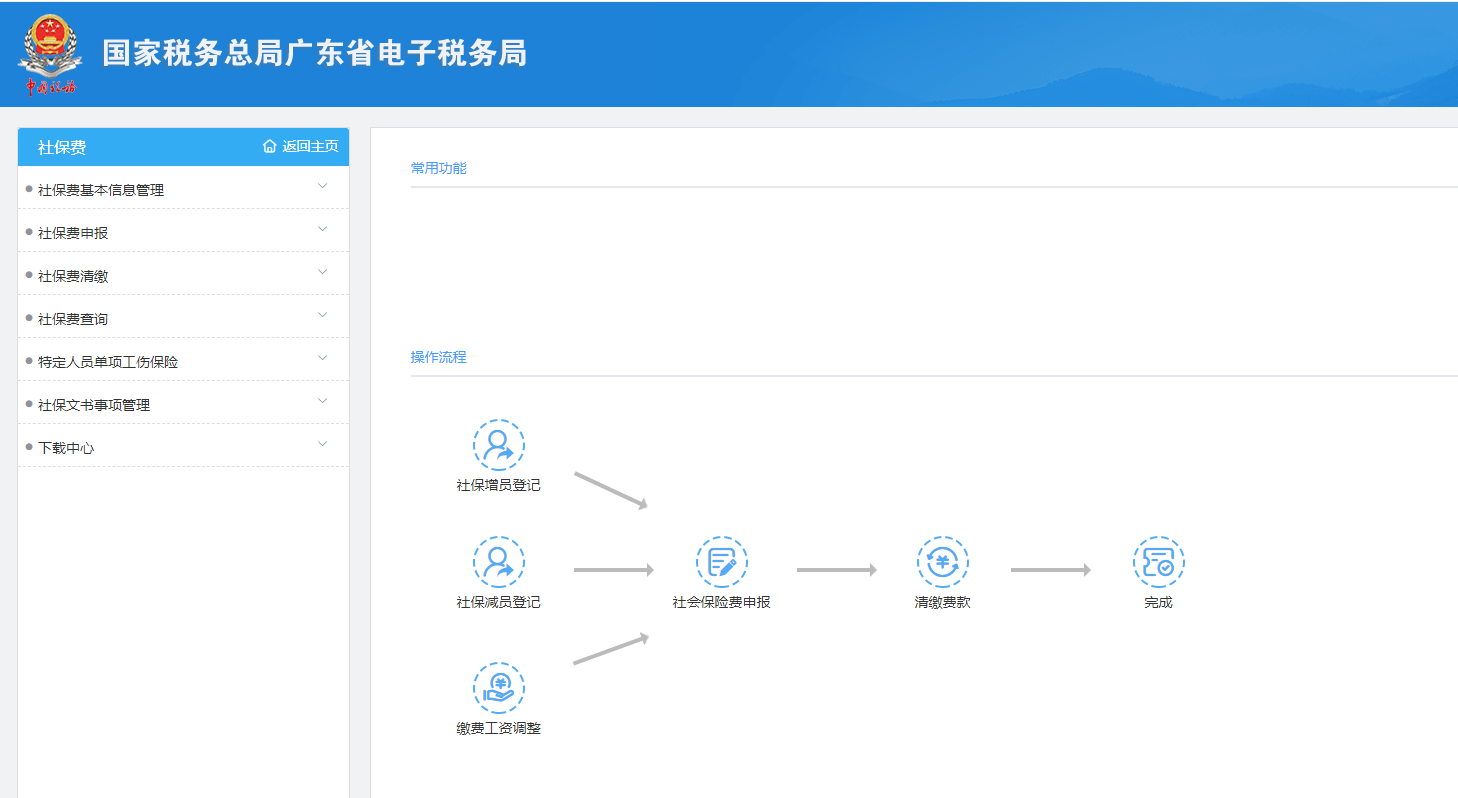The width and height of the screenshot is (1458, 798).
Task: Select 特定人员单项工伤保险 in sidebar
Action: [x=108, y=362]
